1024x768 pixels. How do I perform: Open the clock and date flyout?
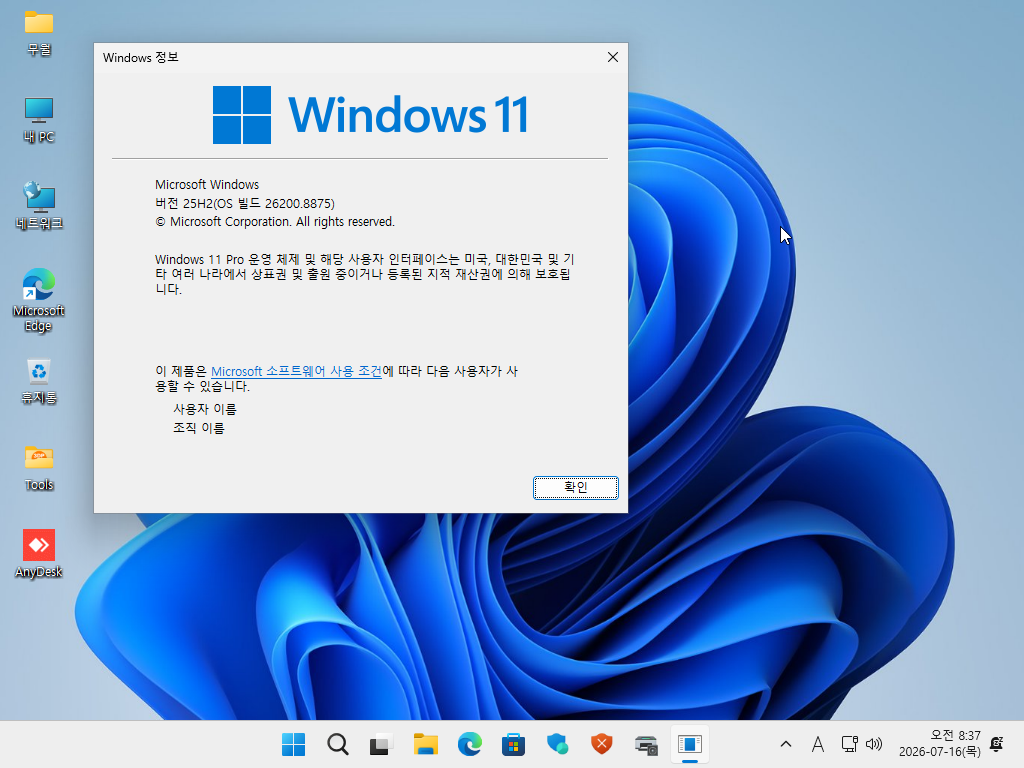click(x=940, y=744)
